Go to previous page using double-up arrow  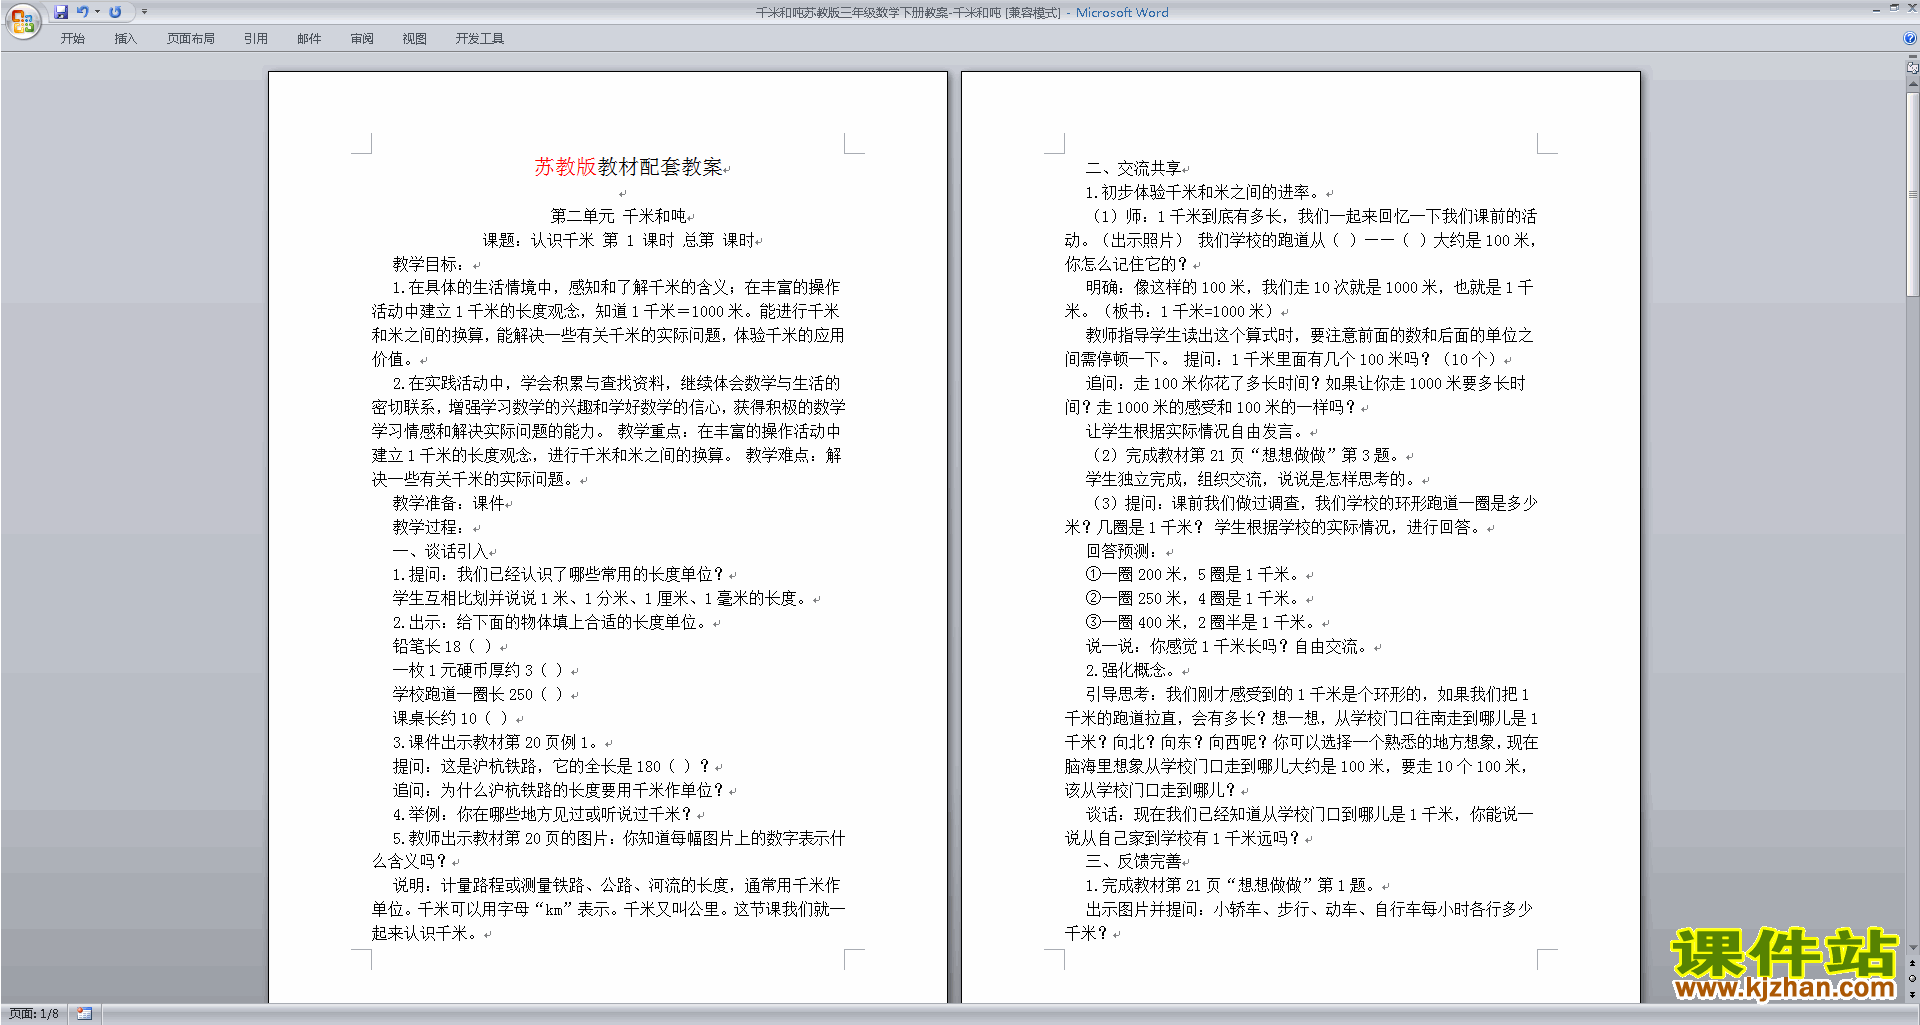1912,964
